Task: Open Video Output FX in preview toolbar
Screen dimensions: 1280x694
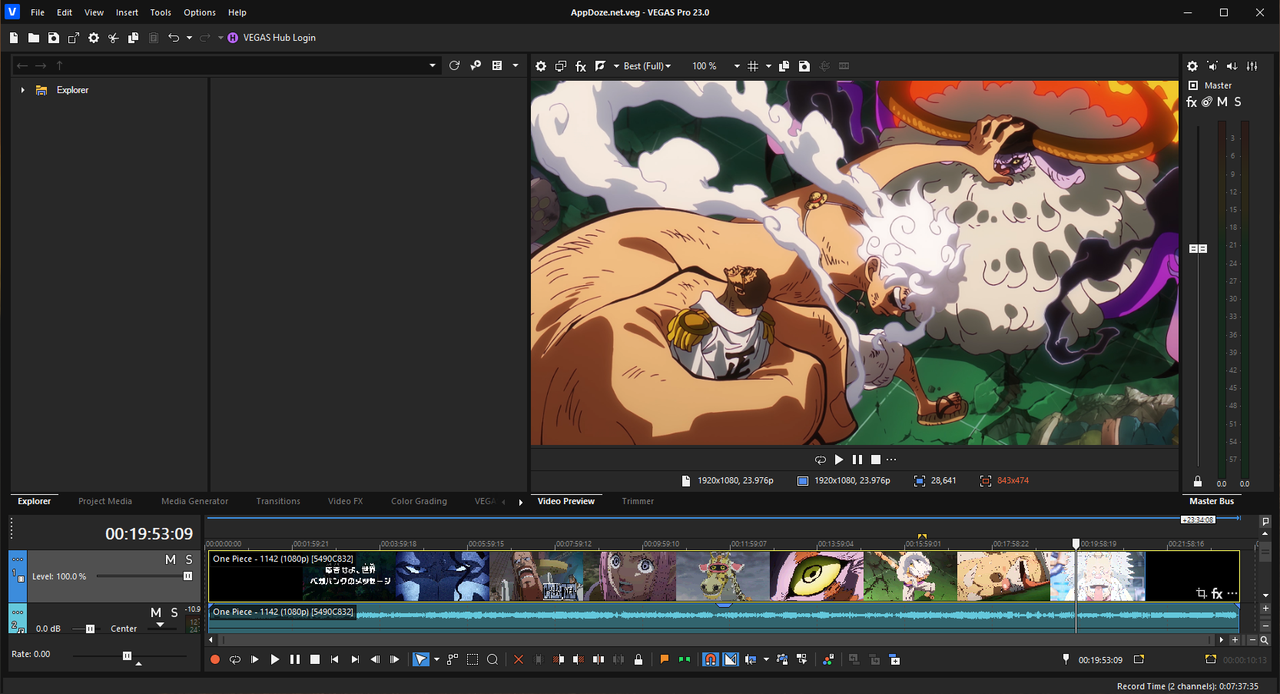Action: tap(581, 66)
